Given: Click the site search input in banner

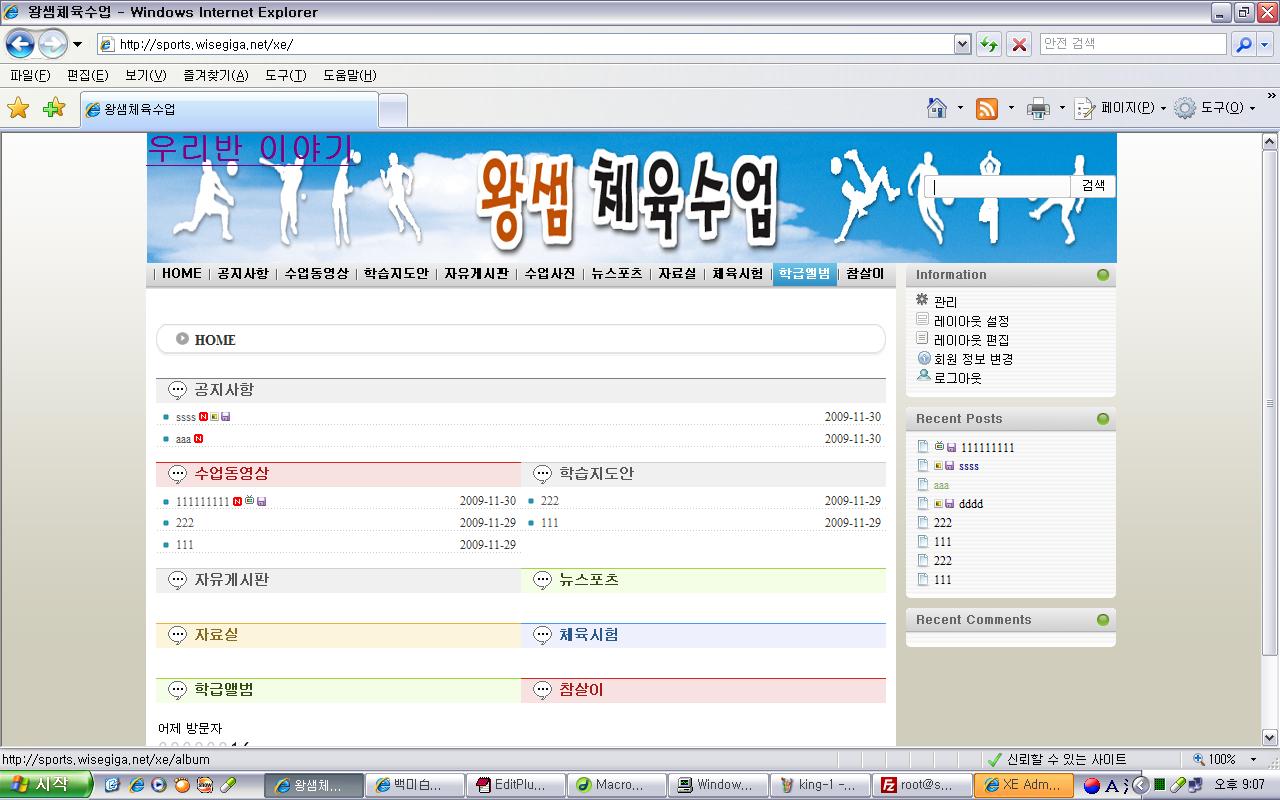Looking at the screenshot, I should coord(997,186).
